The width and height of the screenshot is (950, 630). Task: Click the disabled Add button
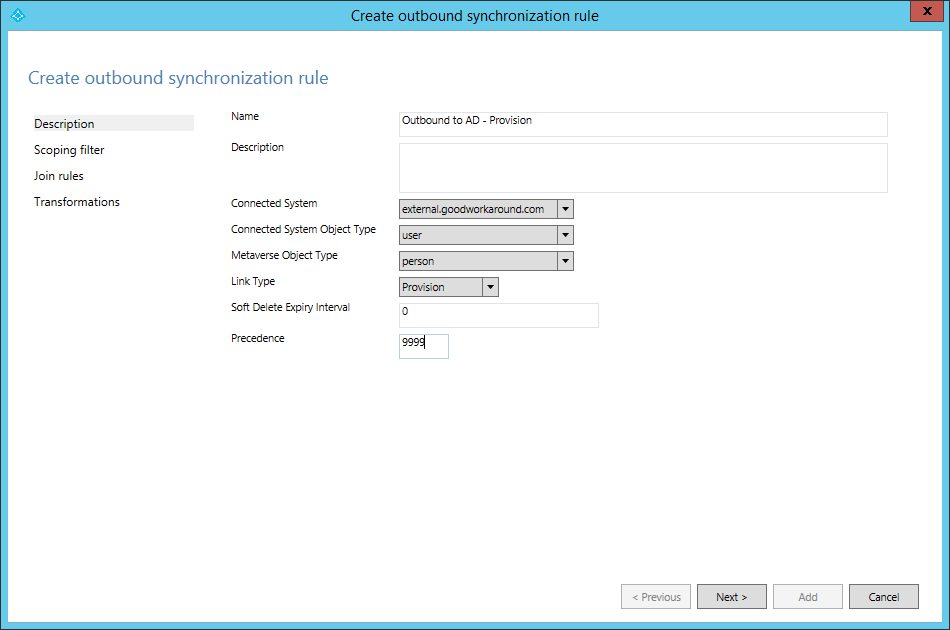pos(807,597)
